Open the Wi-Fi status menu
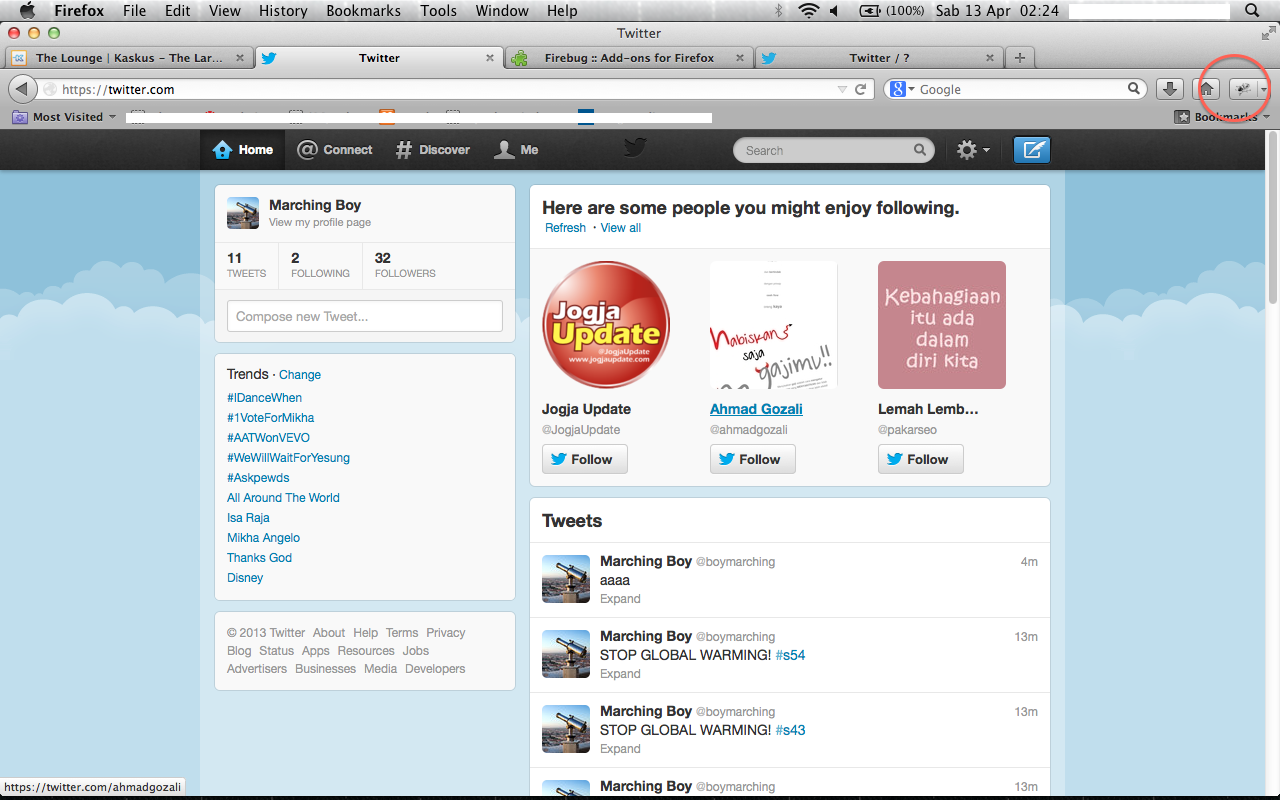Image resolution: width=1280 pixels, height=800 pixels. click(808, 10)
